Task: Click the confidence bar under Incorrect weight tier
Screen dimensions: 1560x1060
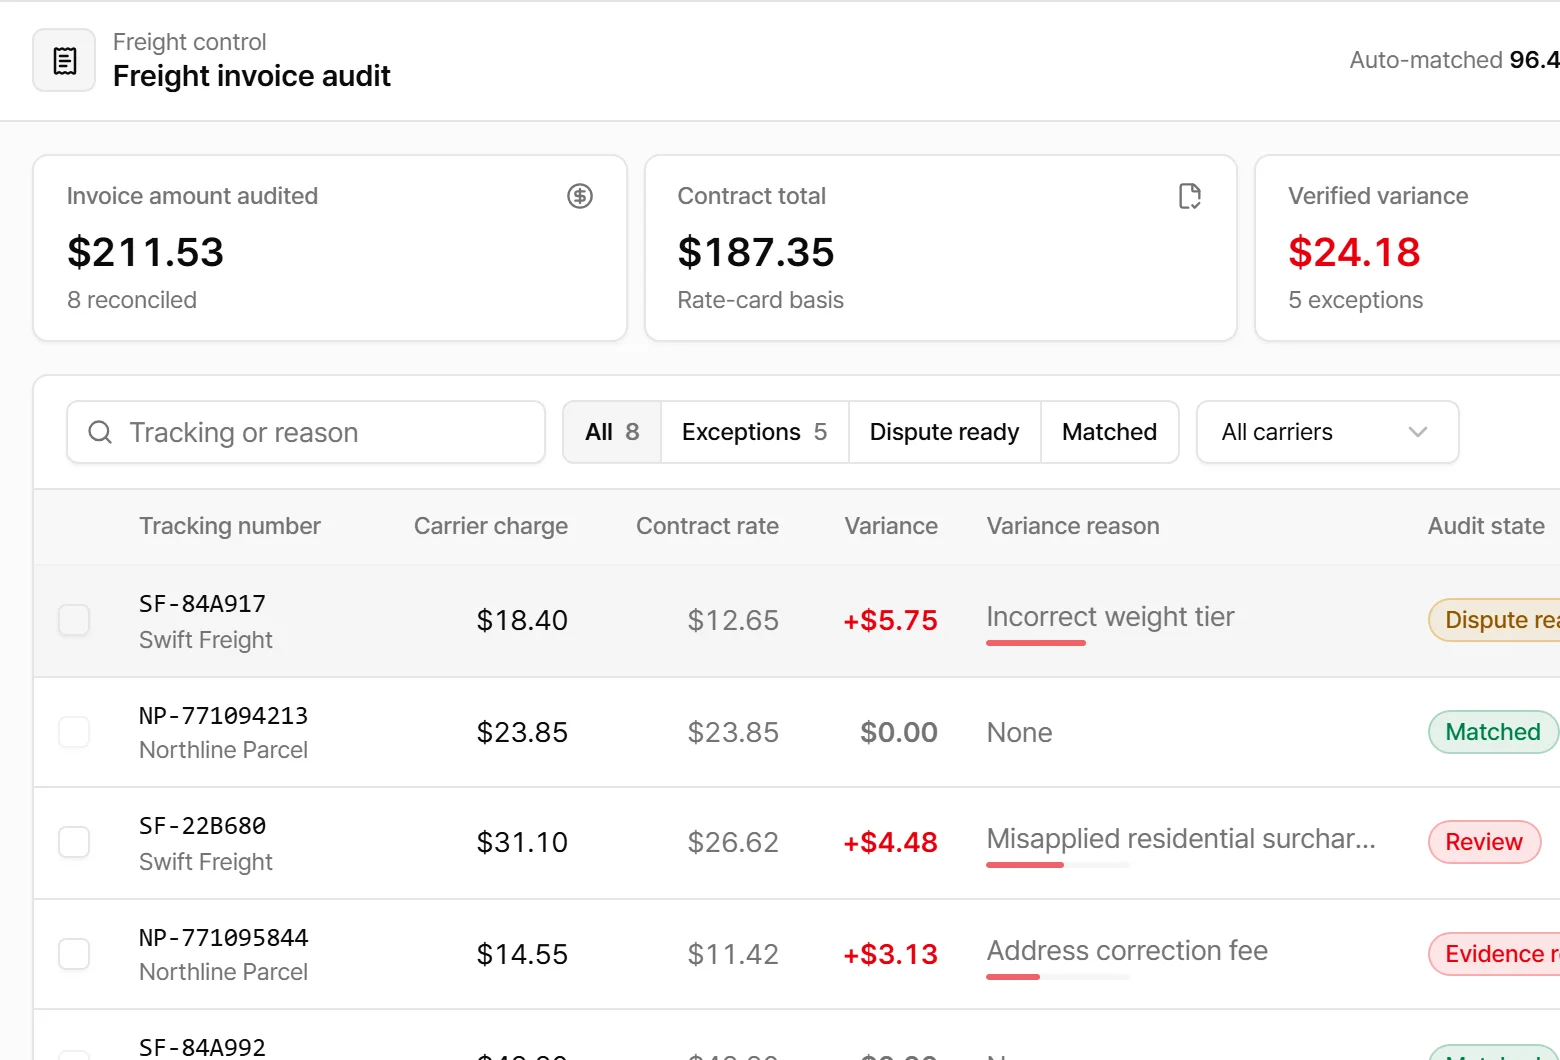Action: (1058, 643)
